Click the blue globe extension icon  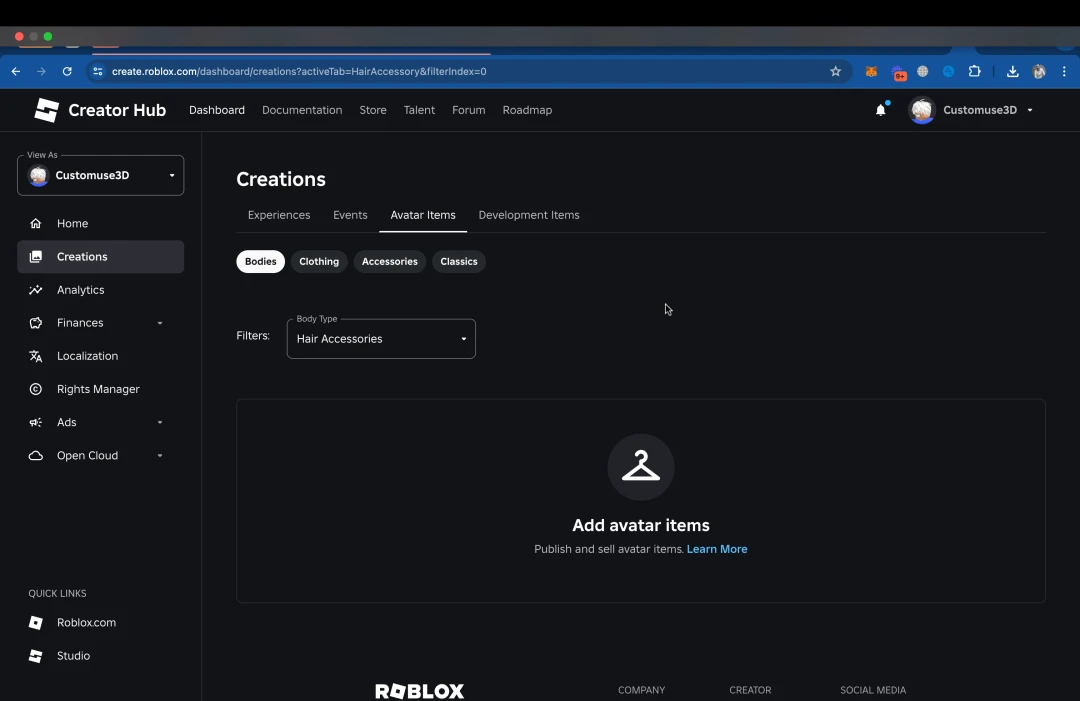(x=948, y=71)
